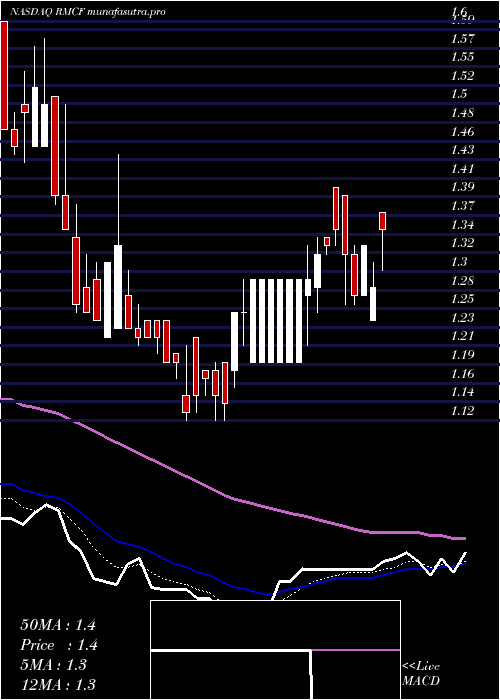
Task: Click the 1.55 price axis label
Action: (x=462, y=57)
